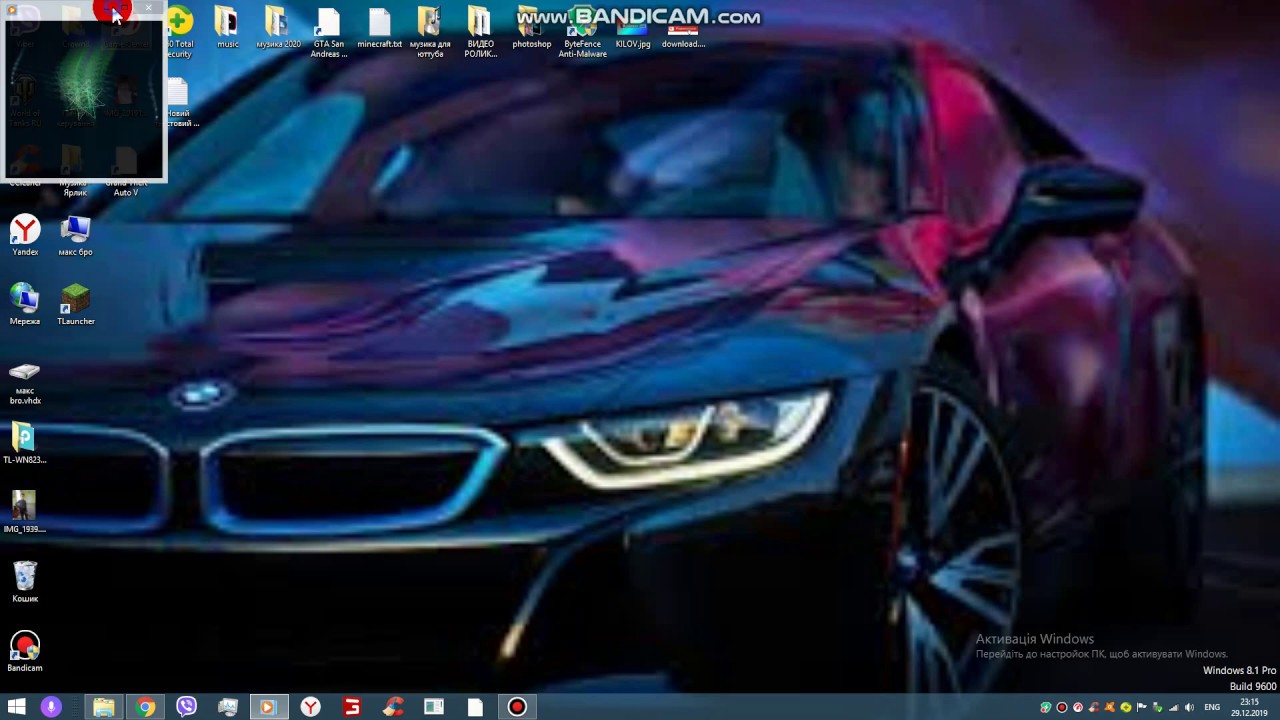Switch to the media player taskbar button
Screen dimensions: 1280x720
click(x=268, y=707)
